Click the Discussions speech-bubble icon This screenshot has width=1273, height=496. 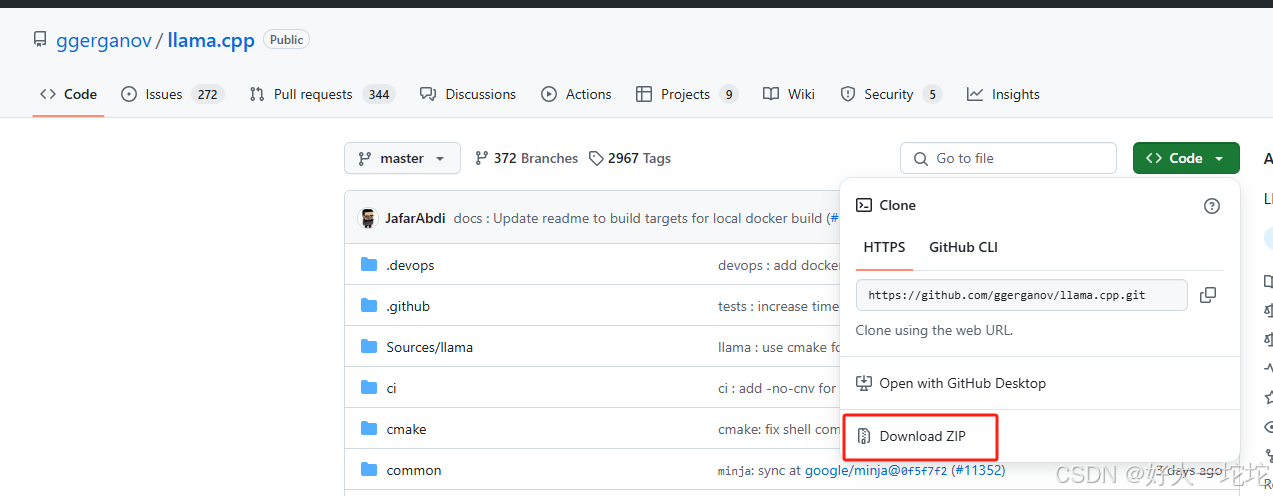[x=428, y=94]
